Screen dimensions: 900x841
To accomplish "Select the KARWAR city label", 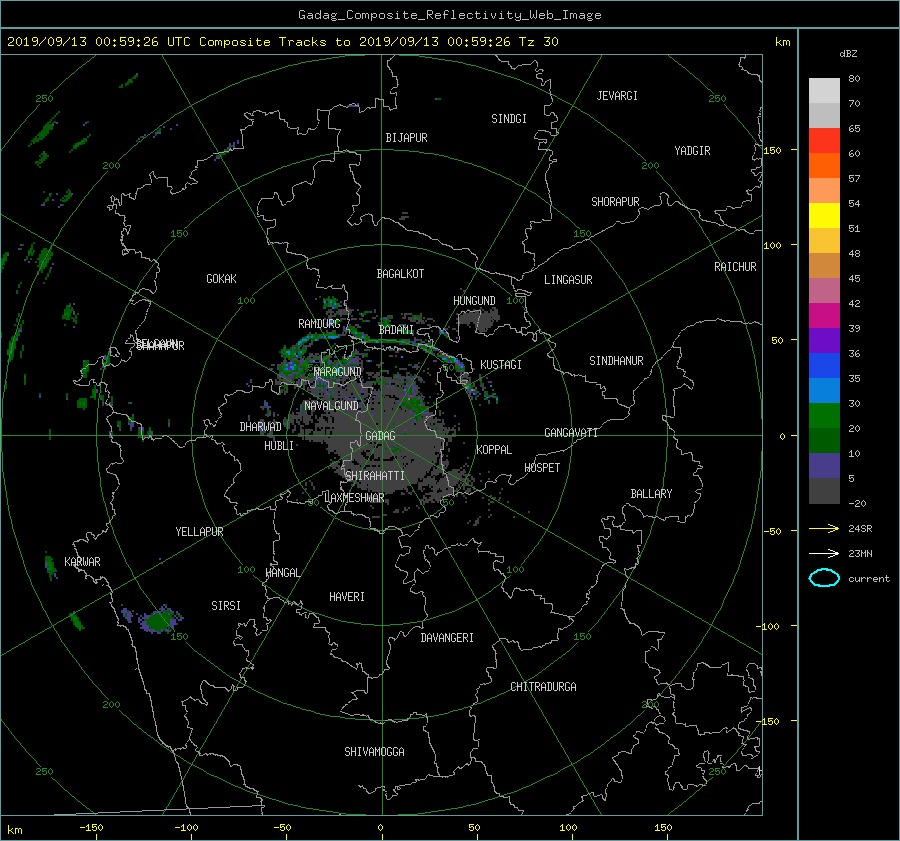I will 82,562.
